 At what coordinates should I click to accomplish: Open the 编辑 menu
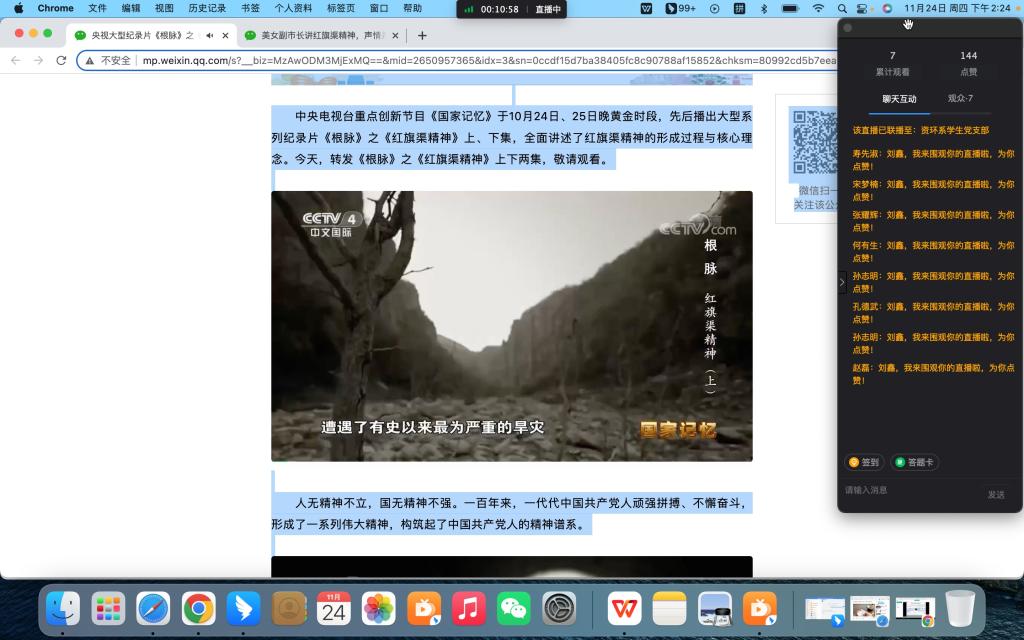(x=131, y=8)
